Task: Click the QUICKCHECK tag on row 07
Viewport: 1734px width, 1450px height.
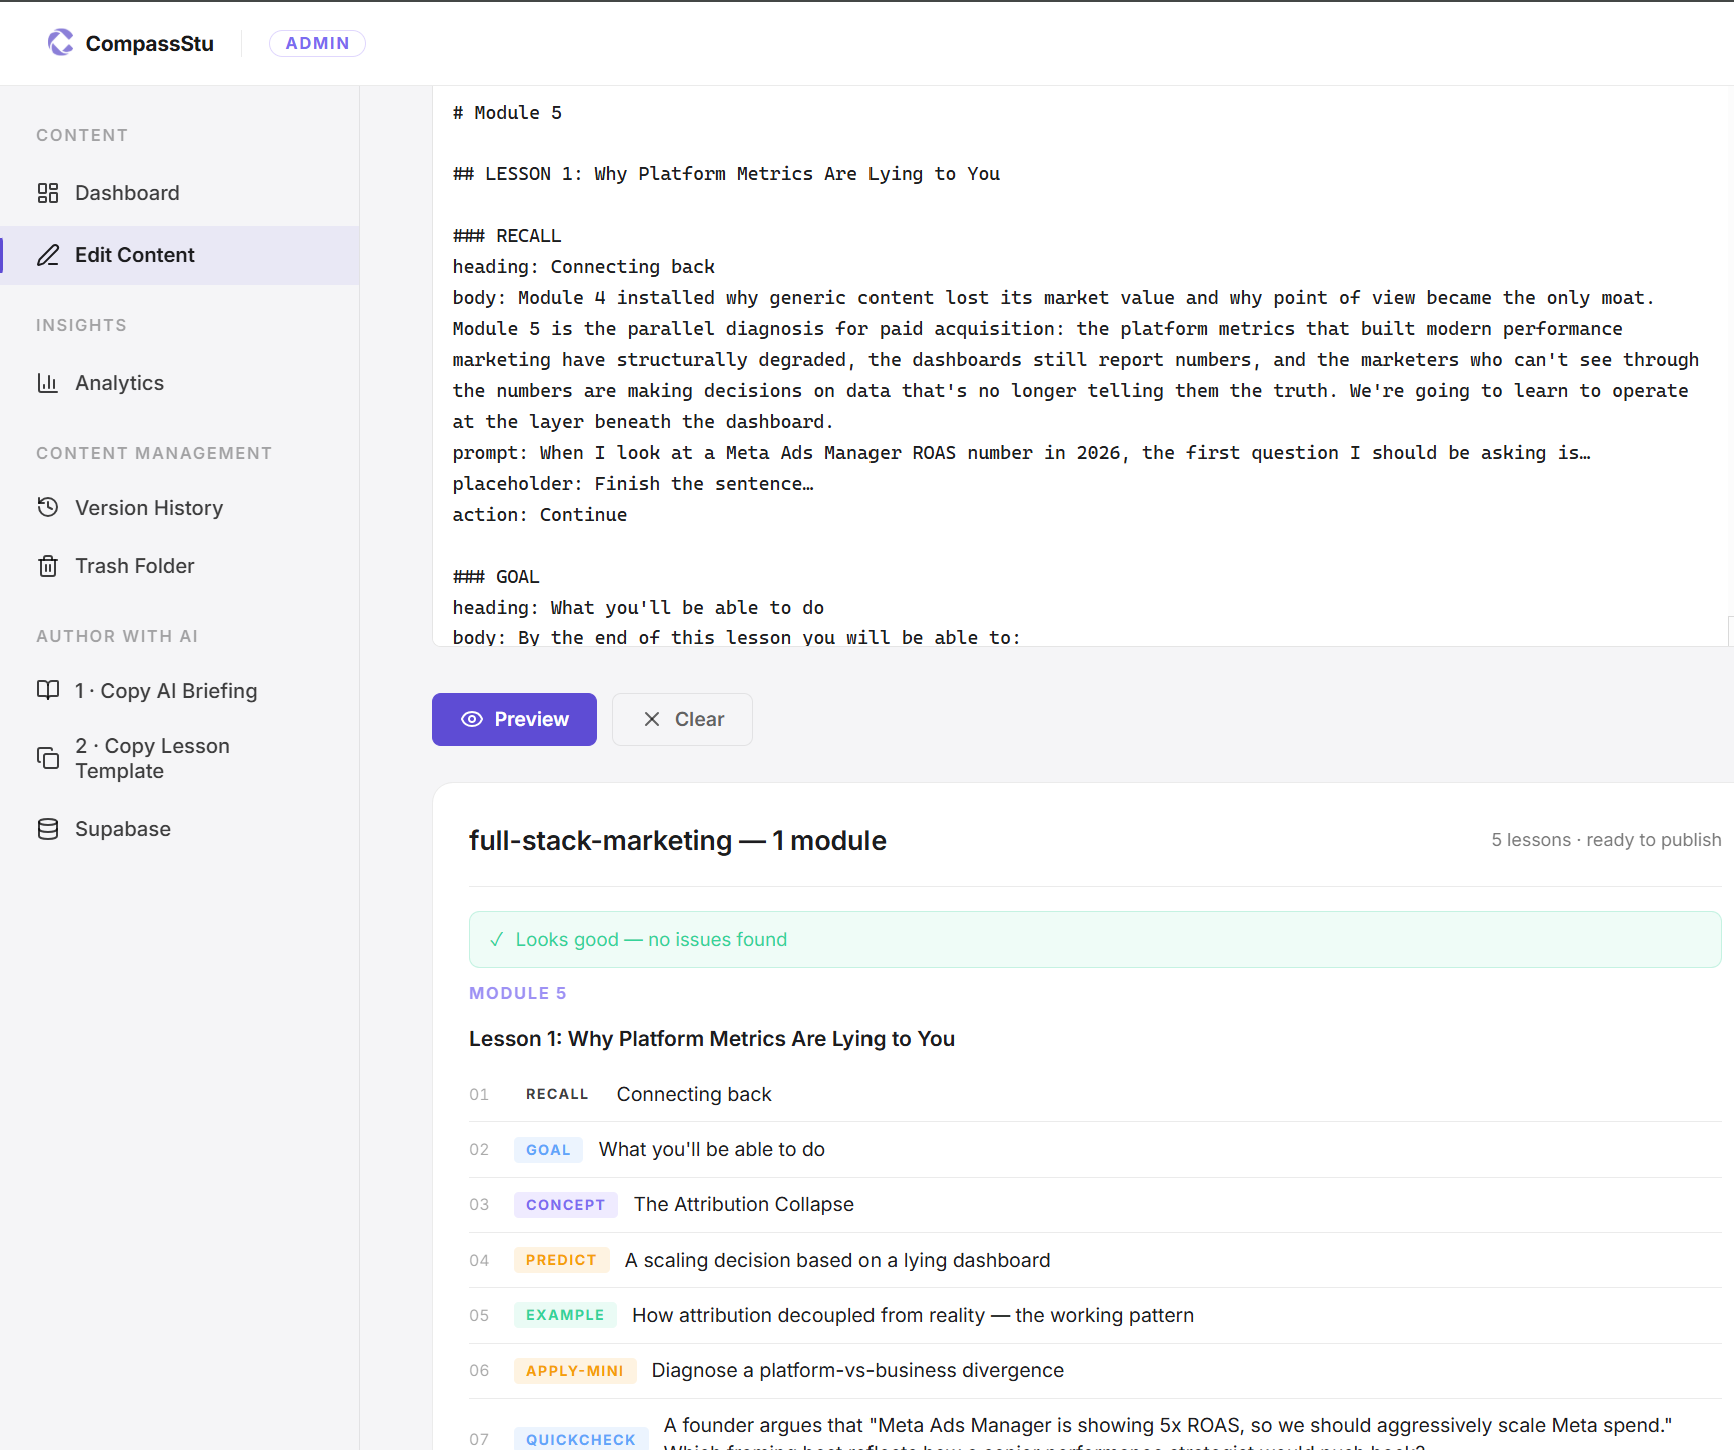Action: tap(581, 1439)
